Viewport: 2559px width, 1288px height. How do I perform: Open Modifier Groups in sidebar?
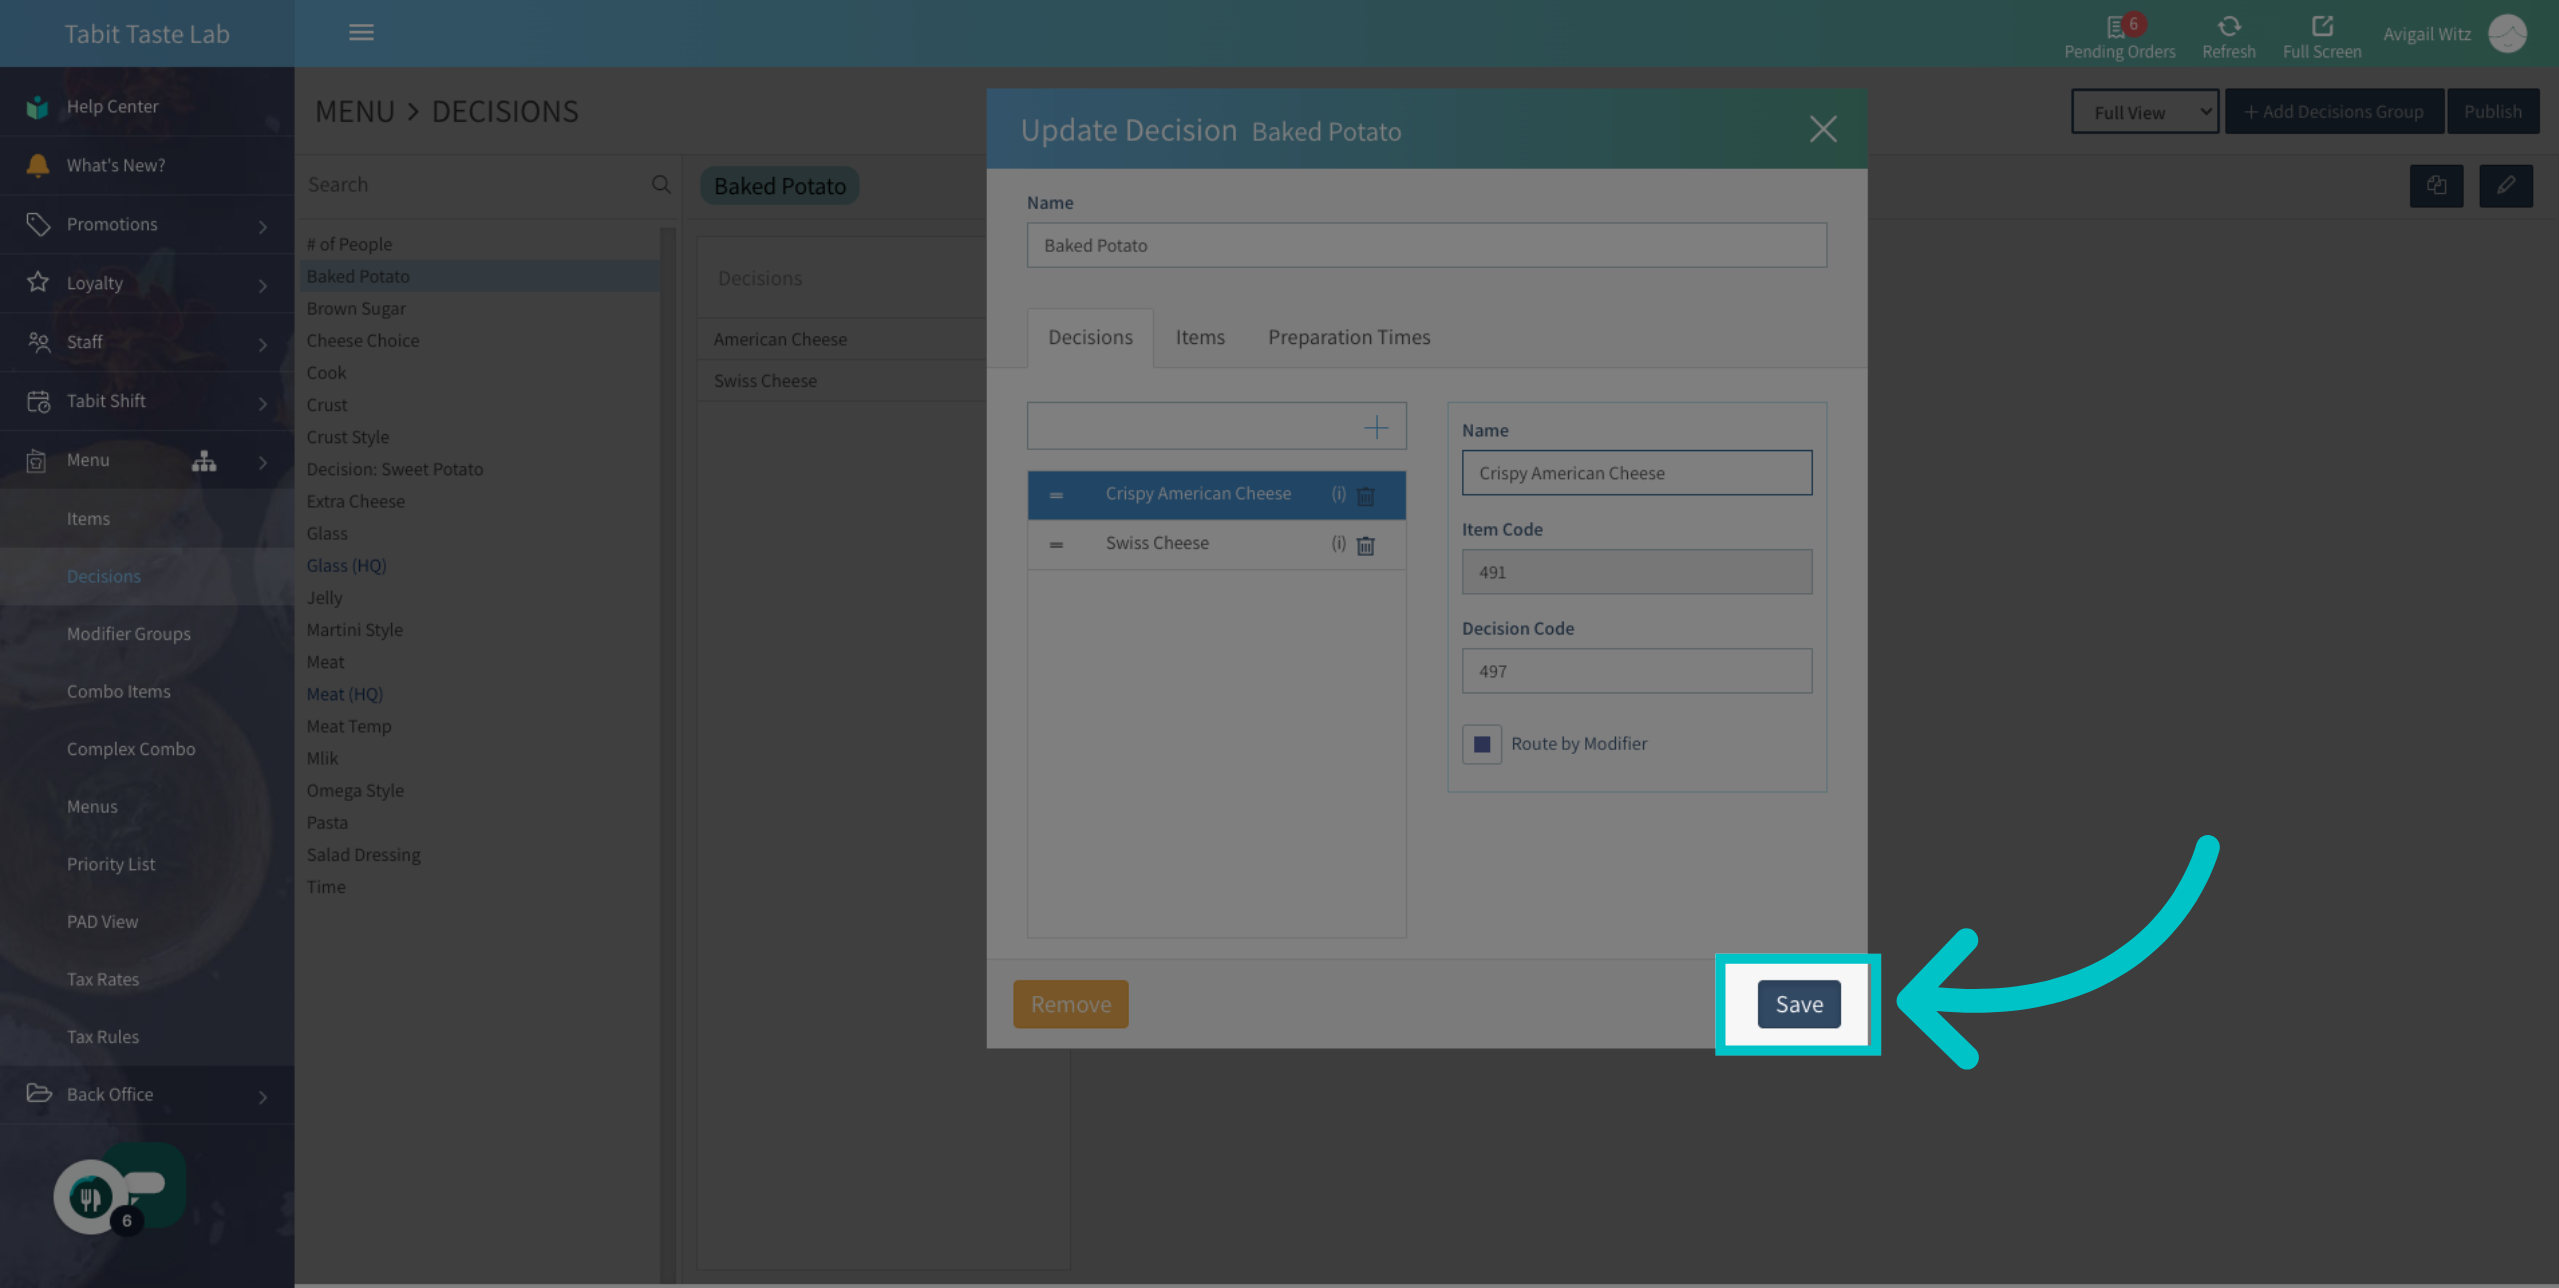point(128,634)
